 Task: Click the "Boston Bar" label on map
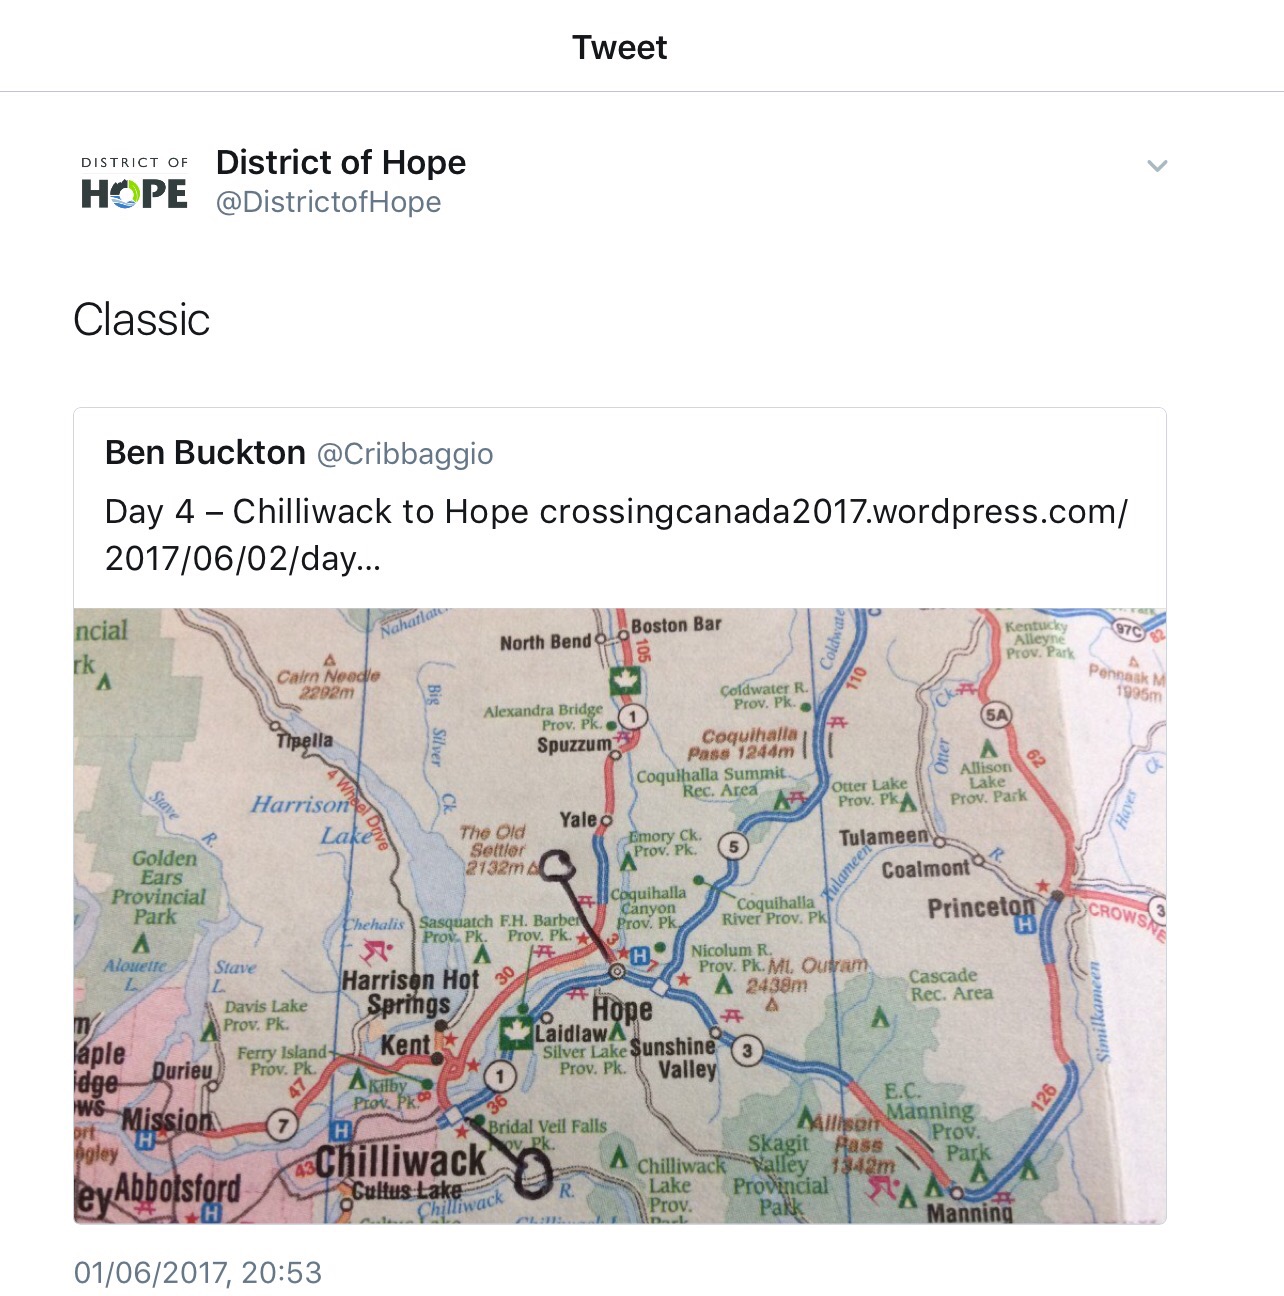(676, 625)
